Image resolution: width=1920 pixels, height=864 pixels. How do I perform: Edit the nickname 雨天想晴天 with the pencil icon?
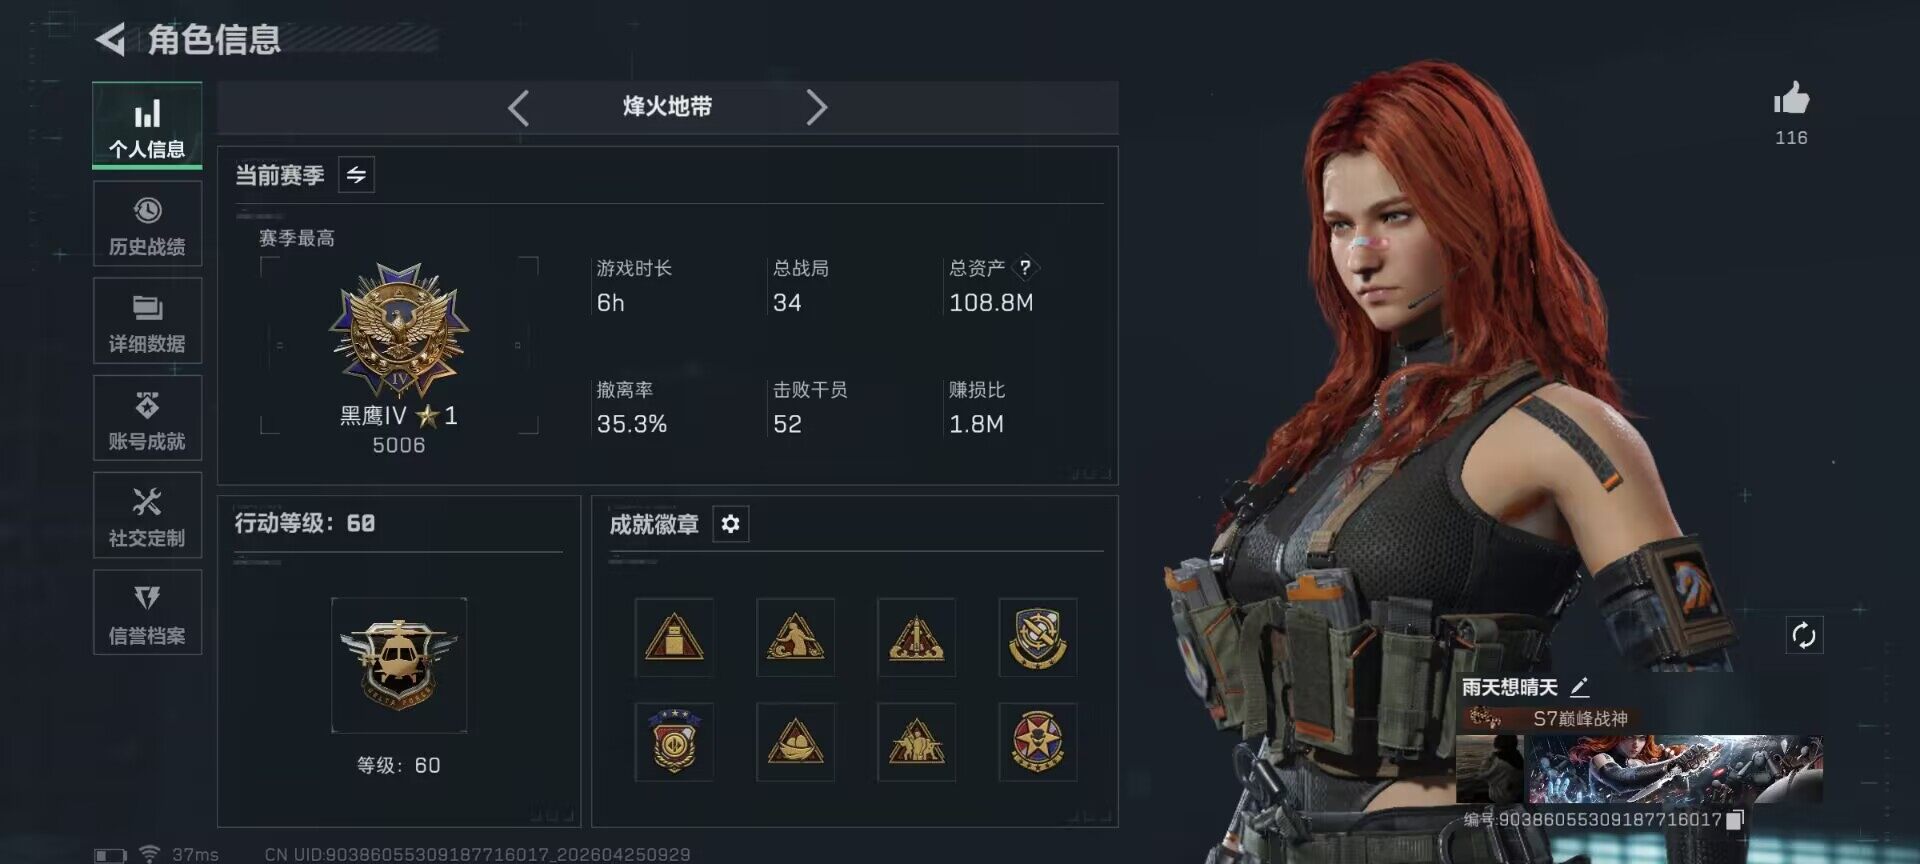point(1579,687)
